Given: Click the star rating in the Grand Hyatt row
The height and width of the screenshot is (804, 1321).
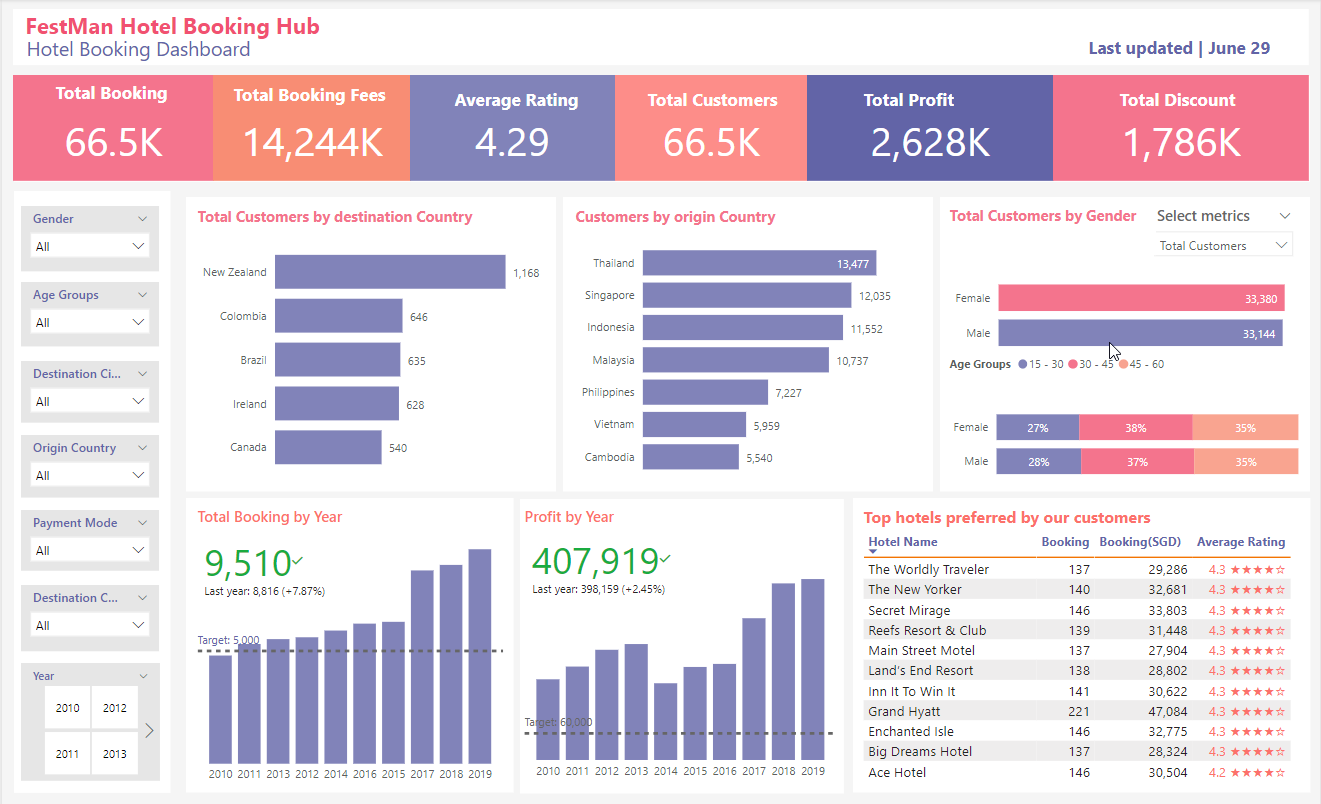Looking at the screenshot, I should click(1257, 711).
